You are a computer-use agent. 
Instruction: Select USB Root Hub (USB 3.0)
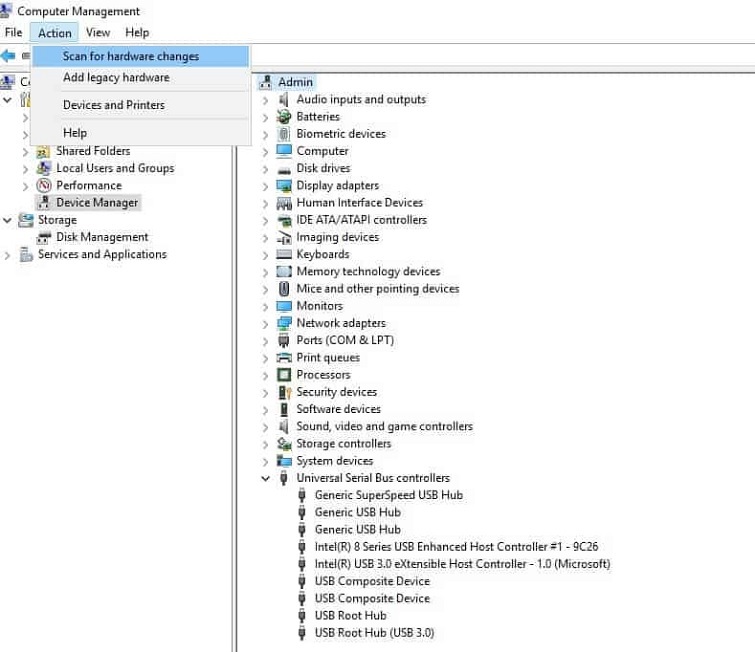pyautogui.click(x=374, y=633)
